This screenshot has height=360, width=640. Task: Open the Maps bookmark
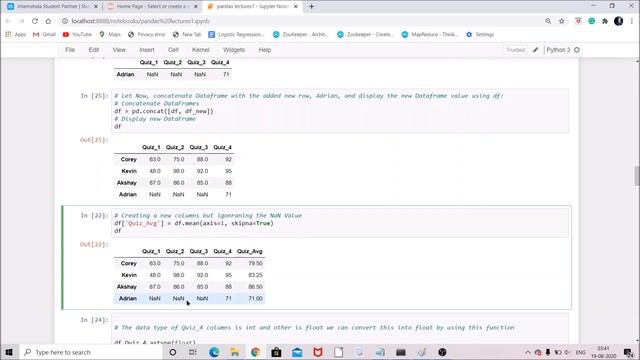(x=110, y=35)
